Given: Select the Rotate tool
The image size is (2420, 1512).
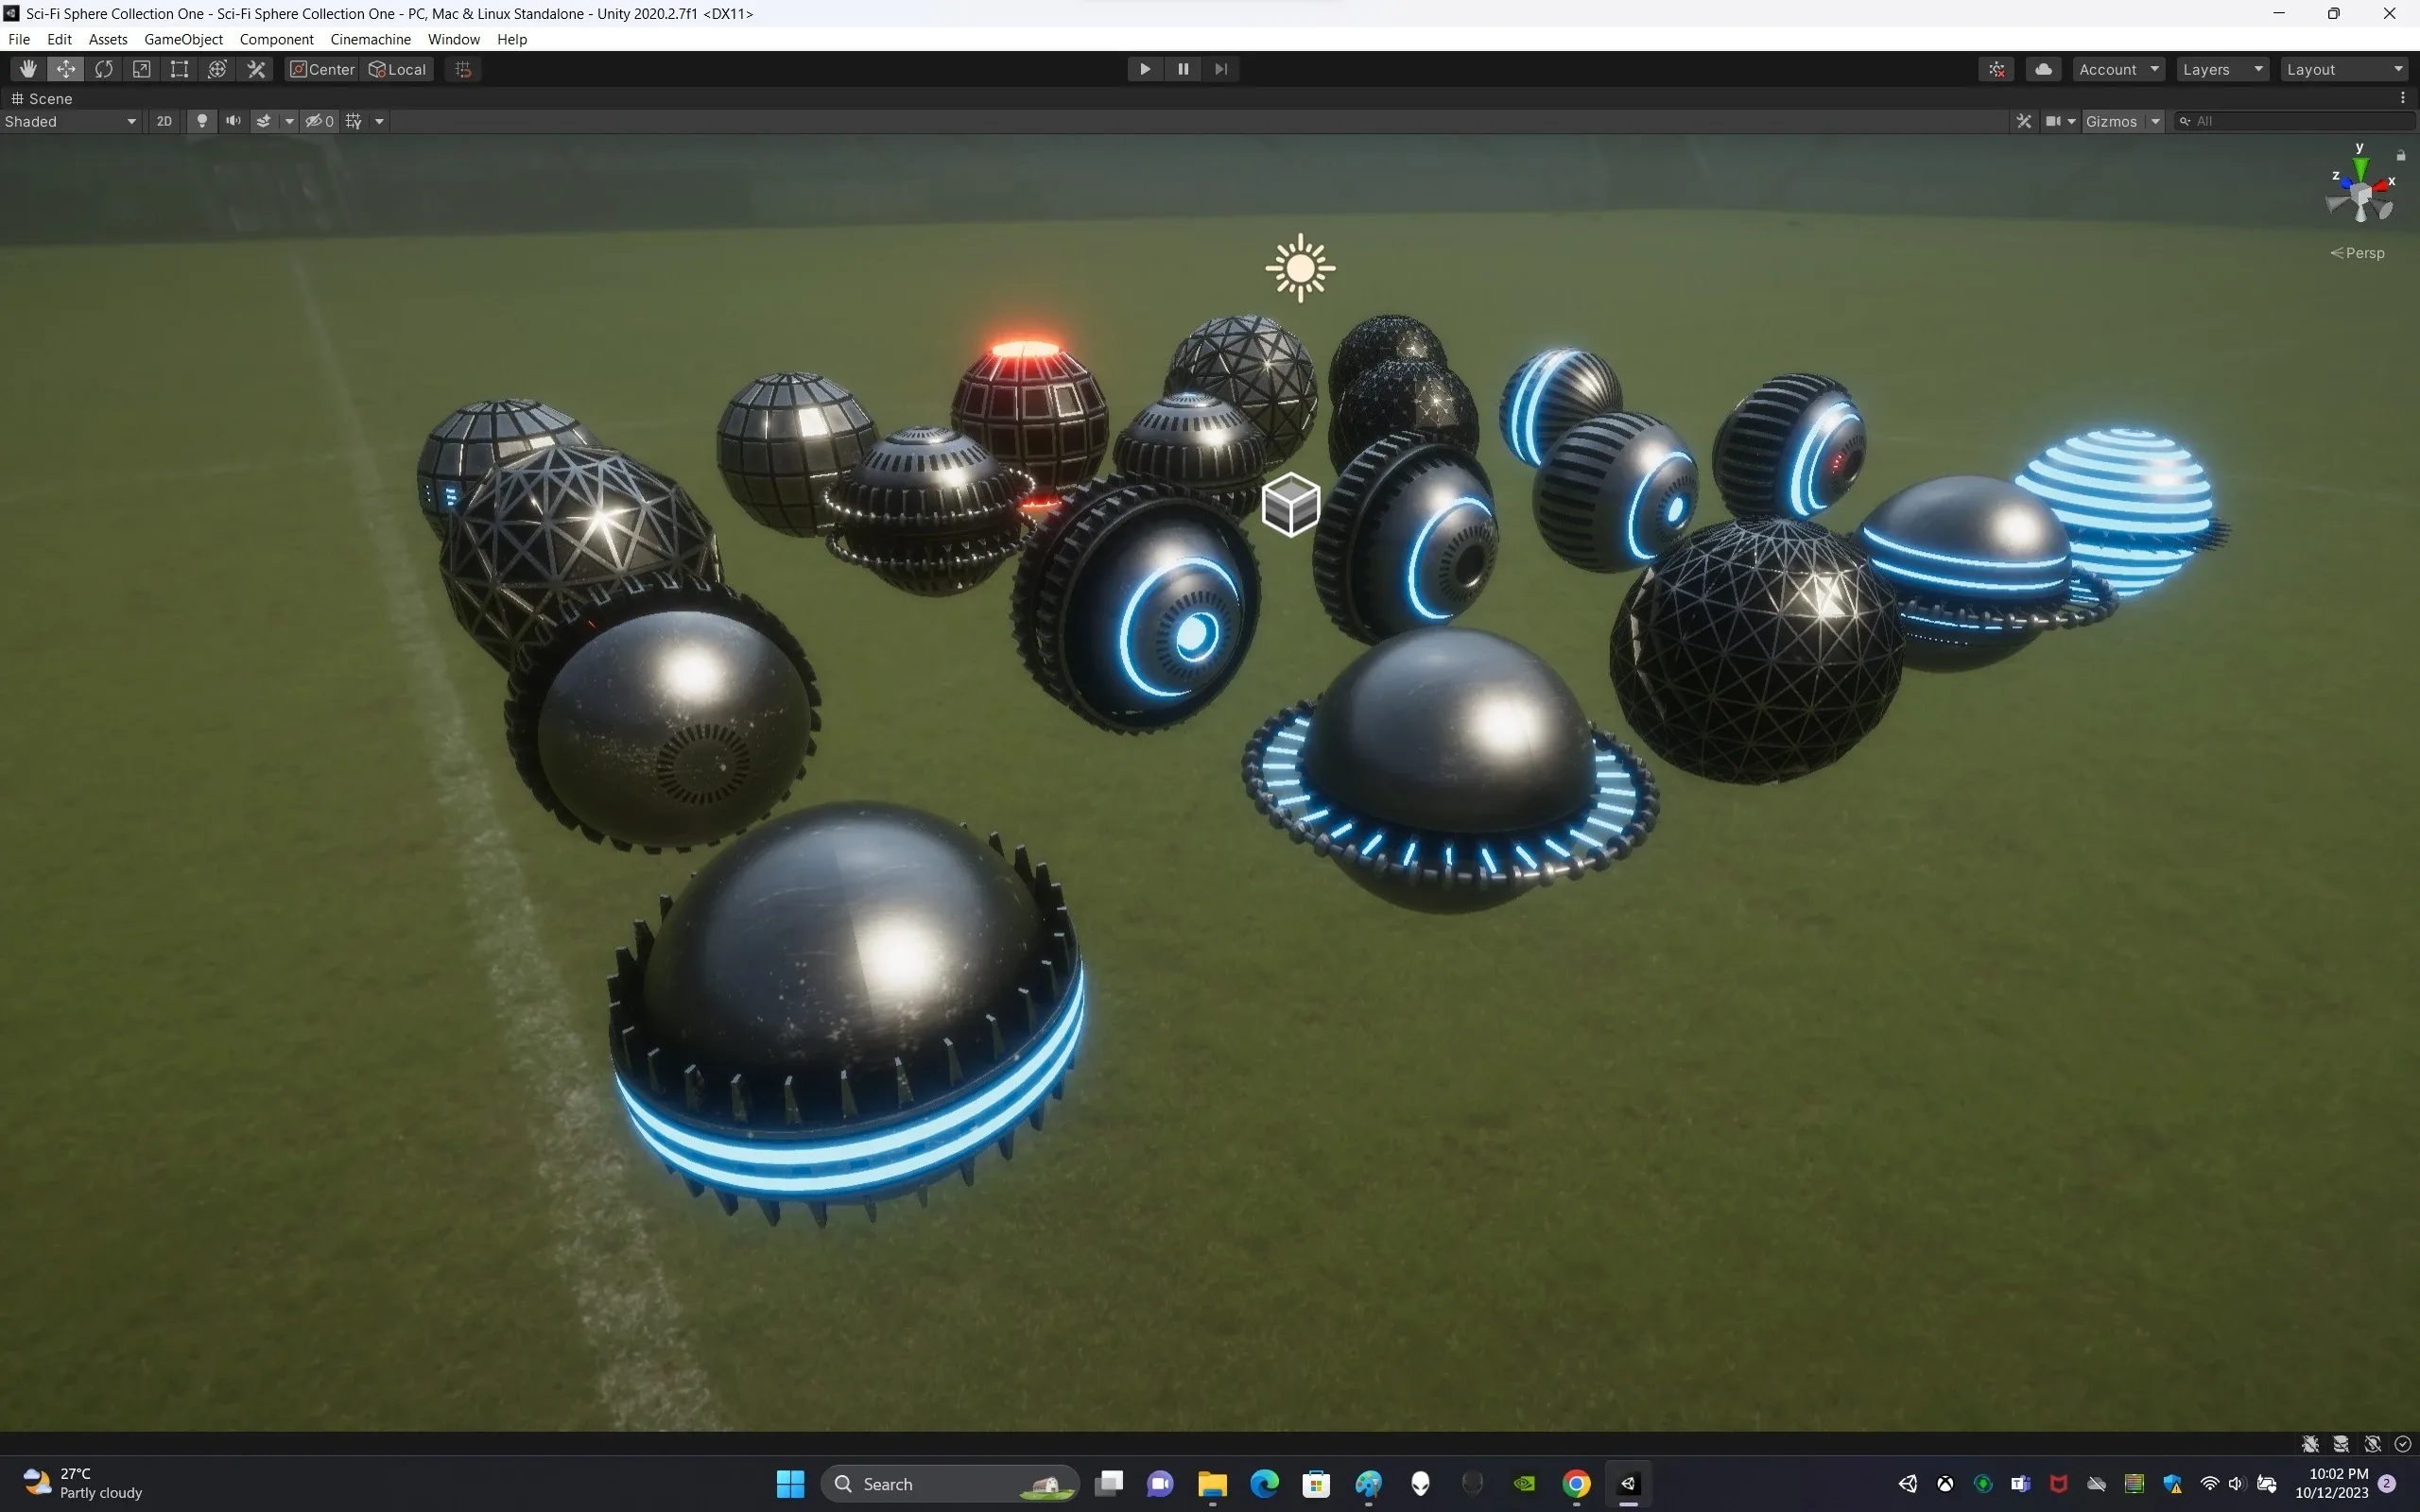Looking at the screenshot, I should click(104, 69).
